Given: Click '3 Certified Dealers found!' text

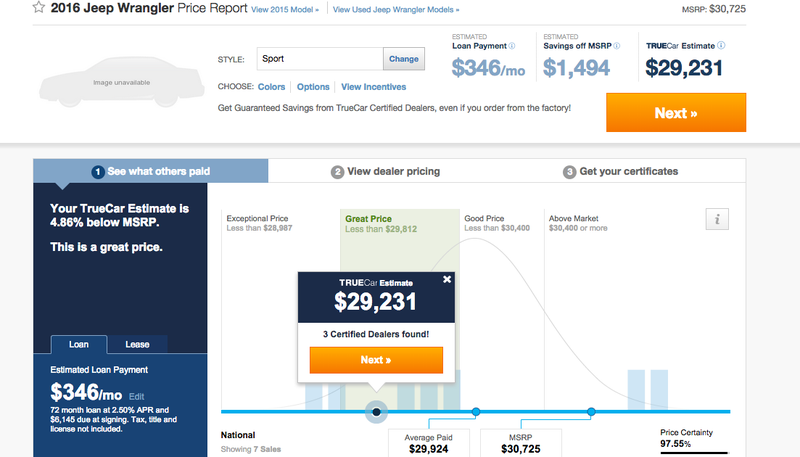Looking at the screenshot, I should point(376,334).
